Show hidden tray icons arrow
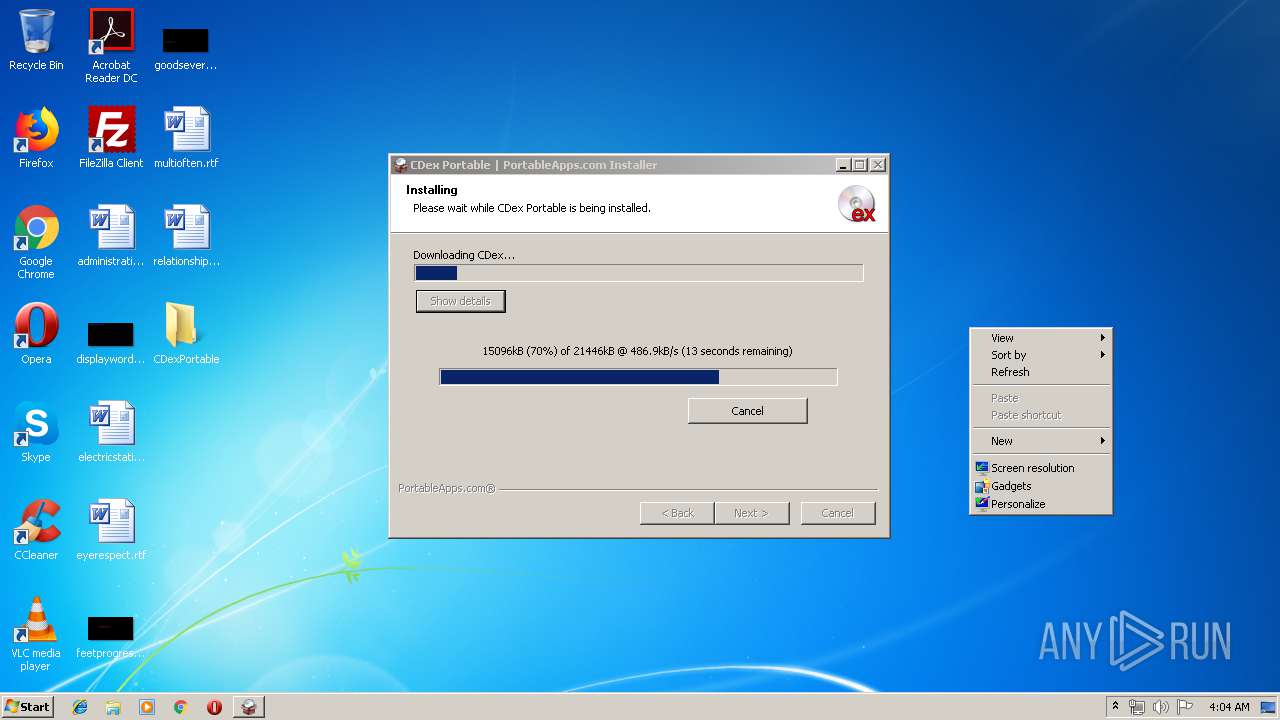This screenshot has height=720, width=1280. coord(1115,707)
